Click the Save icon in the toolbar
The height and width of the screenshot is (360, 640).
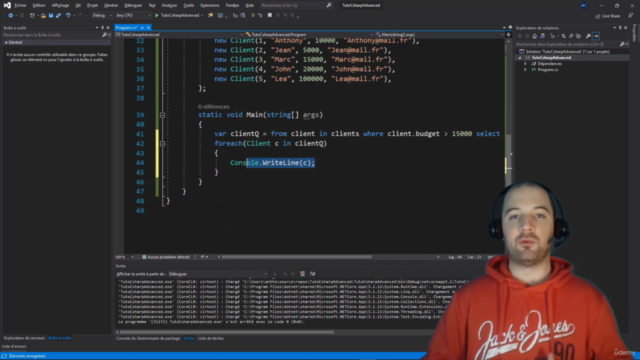51,16
